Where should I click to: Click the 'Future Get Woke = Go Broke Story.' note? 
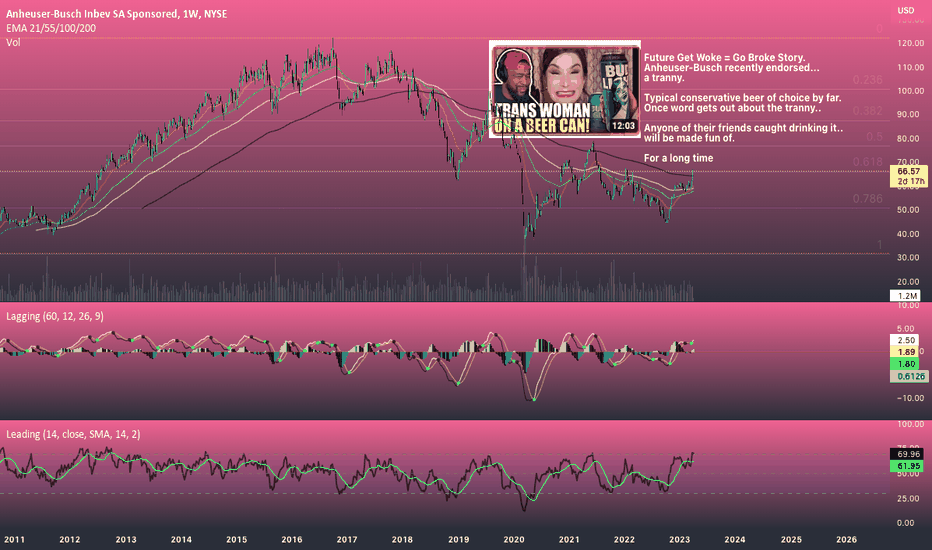click(x=725, y=58)
